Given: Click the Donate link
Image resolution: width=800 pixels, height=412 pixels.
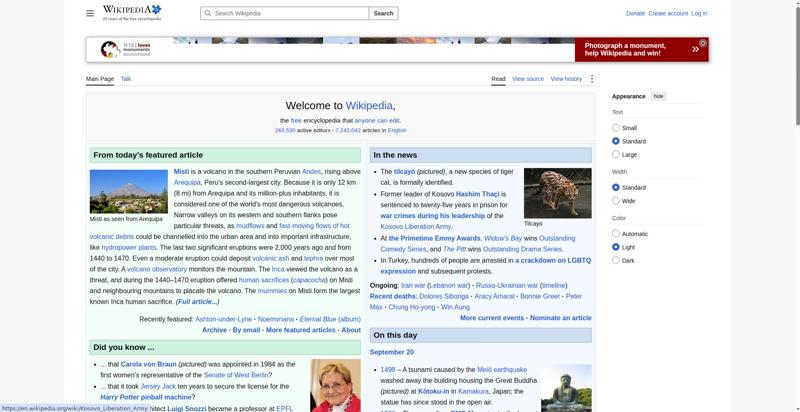Looking at the screenshot, I should (635, 14).
